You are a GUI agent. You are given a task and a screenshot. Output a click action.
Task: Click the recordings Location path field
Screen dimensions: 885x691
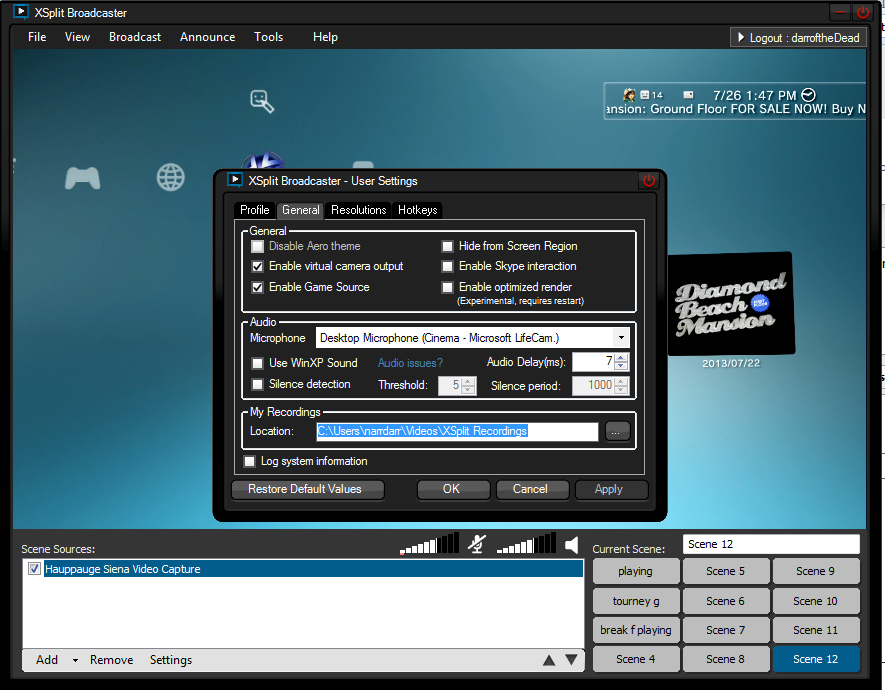pyautogui.click(x=457, y=432)
